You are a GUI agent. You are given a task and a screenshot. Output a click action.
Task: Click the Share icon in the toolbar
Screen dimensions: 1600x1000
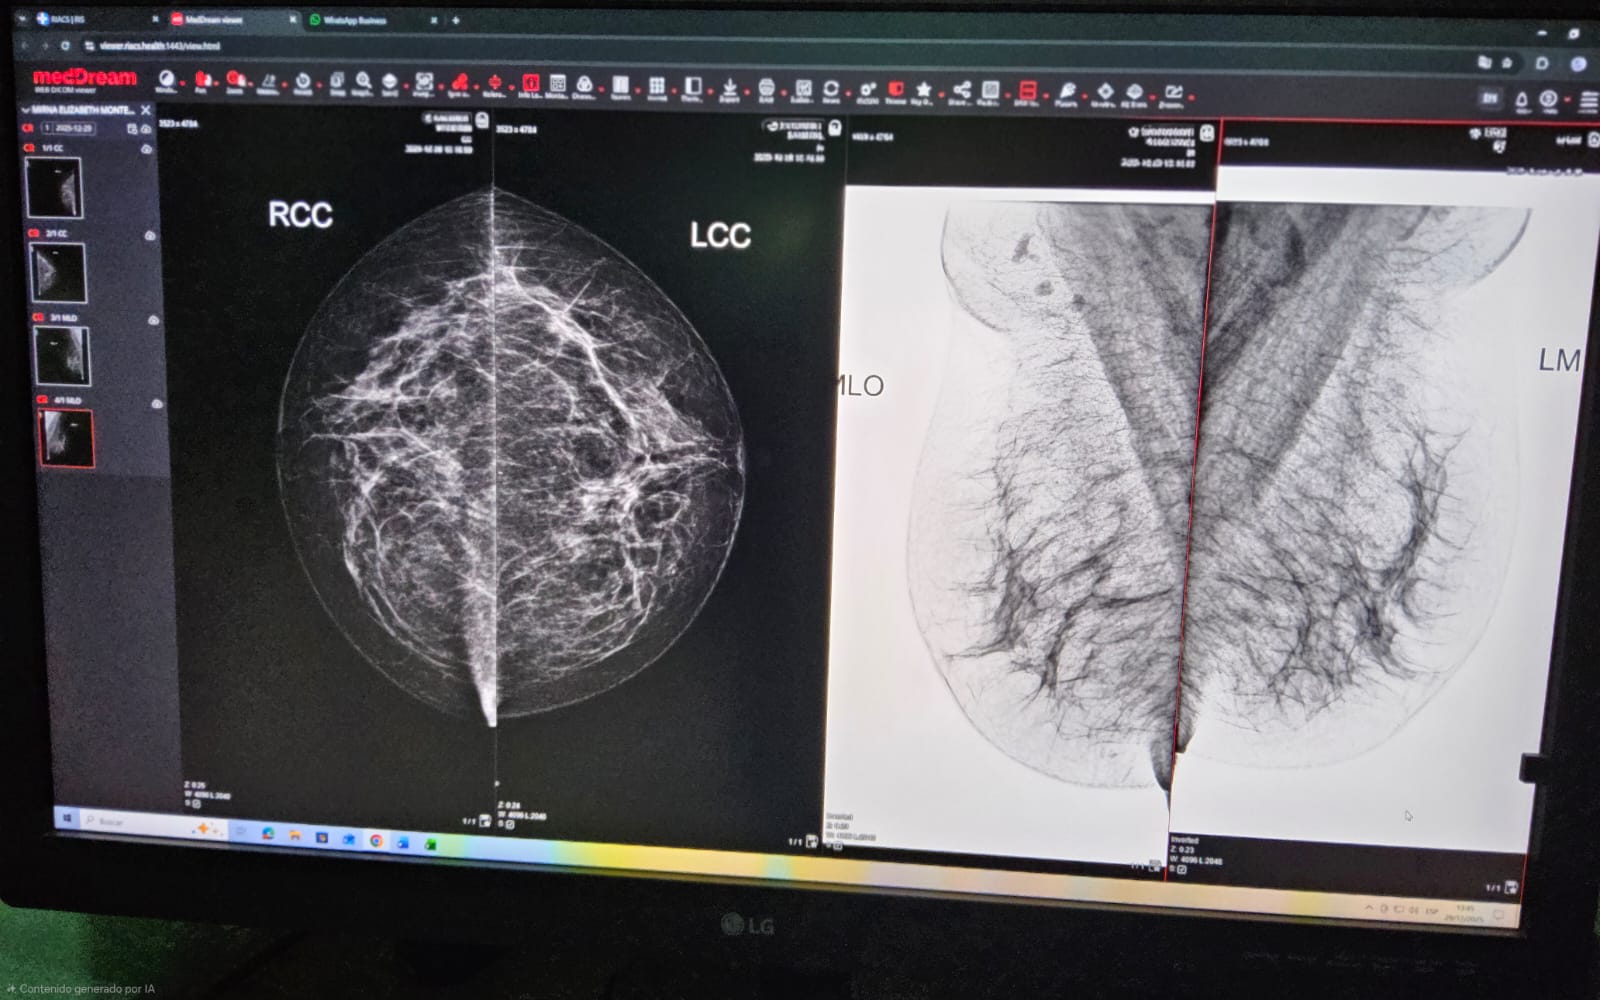point(960,91)
